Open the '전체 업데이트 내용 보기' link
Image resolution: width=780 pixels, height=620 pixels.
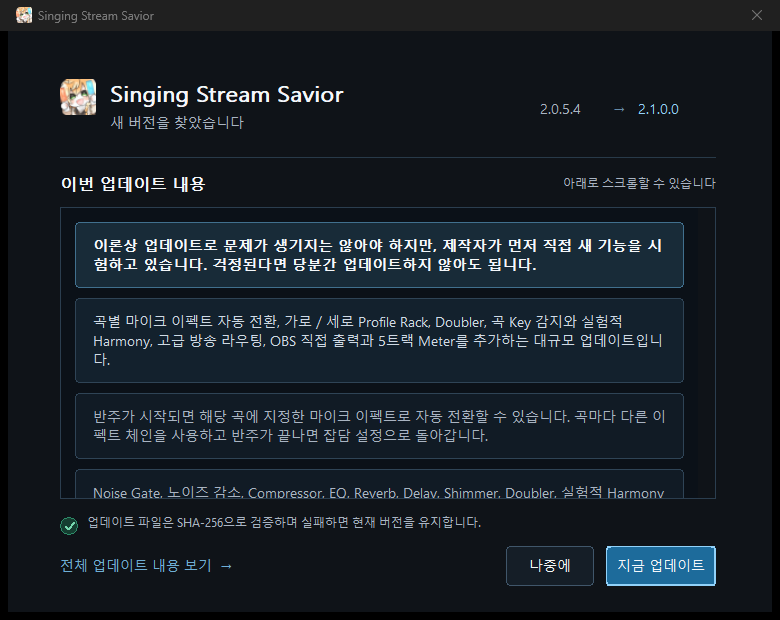point(146,566)
